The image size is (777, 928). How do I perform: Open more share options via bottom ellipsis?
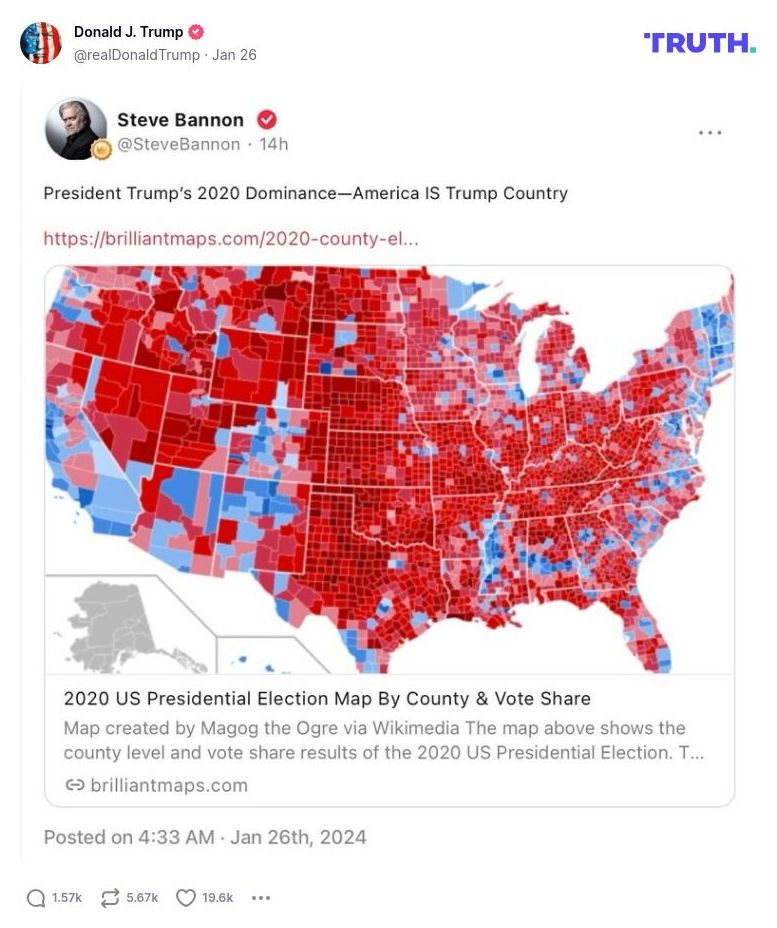click(260, 897)
